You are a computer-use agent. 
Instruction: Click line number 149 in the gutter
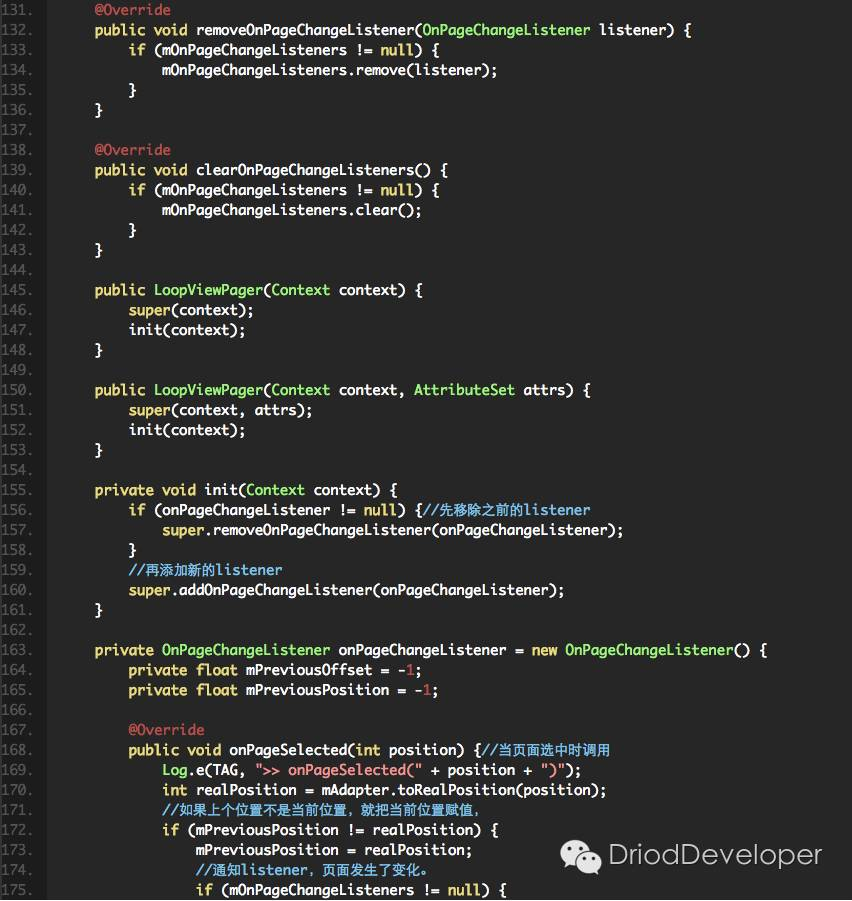click(16, 370)
